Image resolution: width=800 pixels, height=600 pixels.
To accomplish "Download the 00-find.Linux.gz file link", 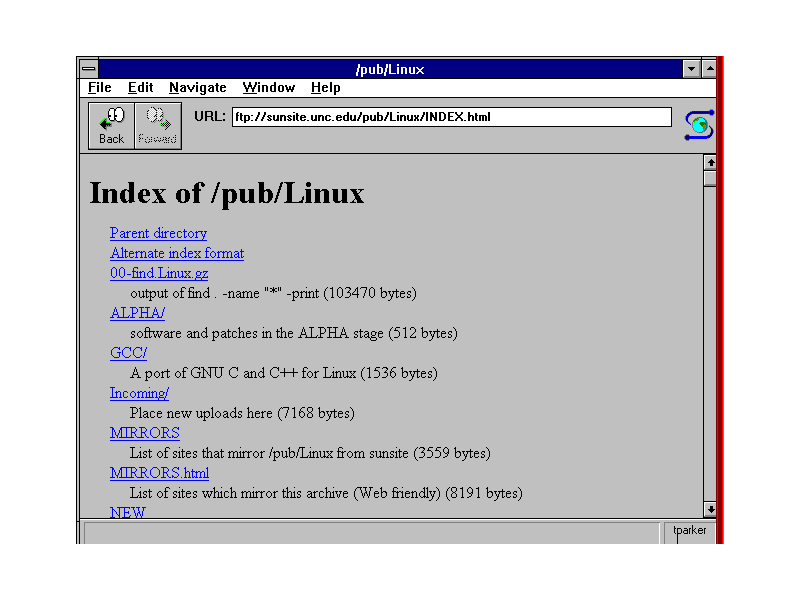I will coord(159,273).
